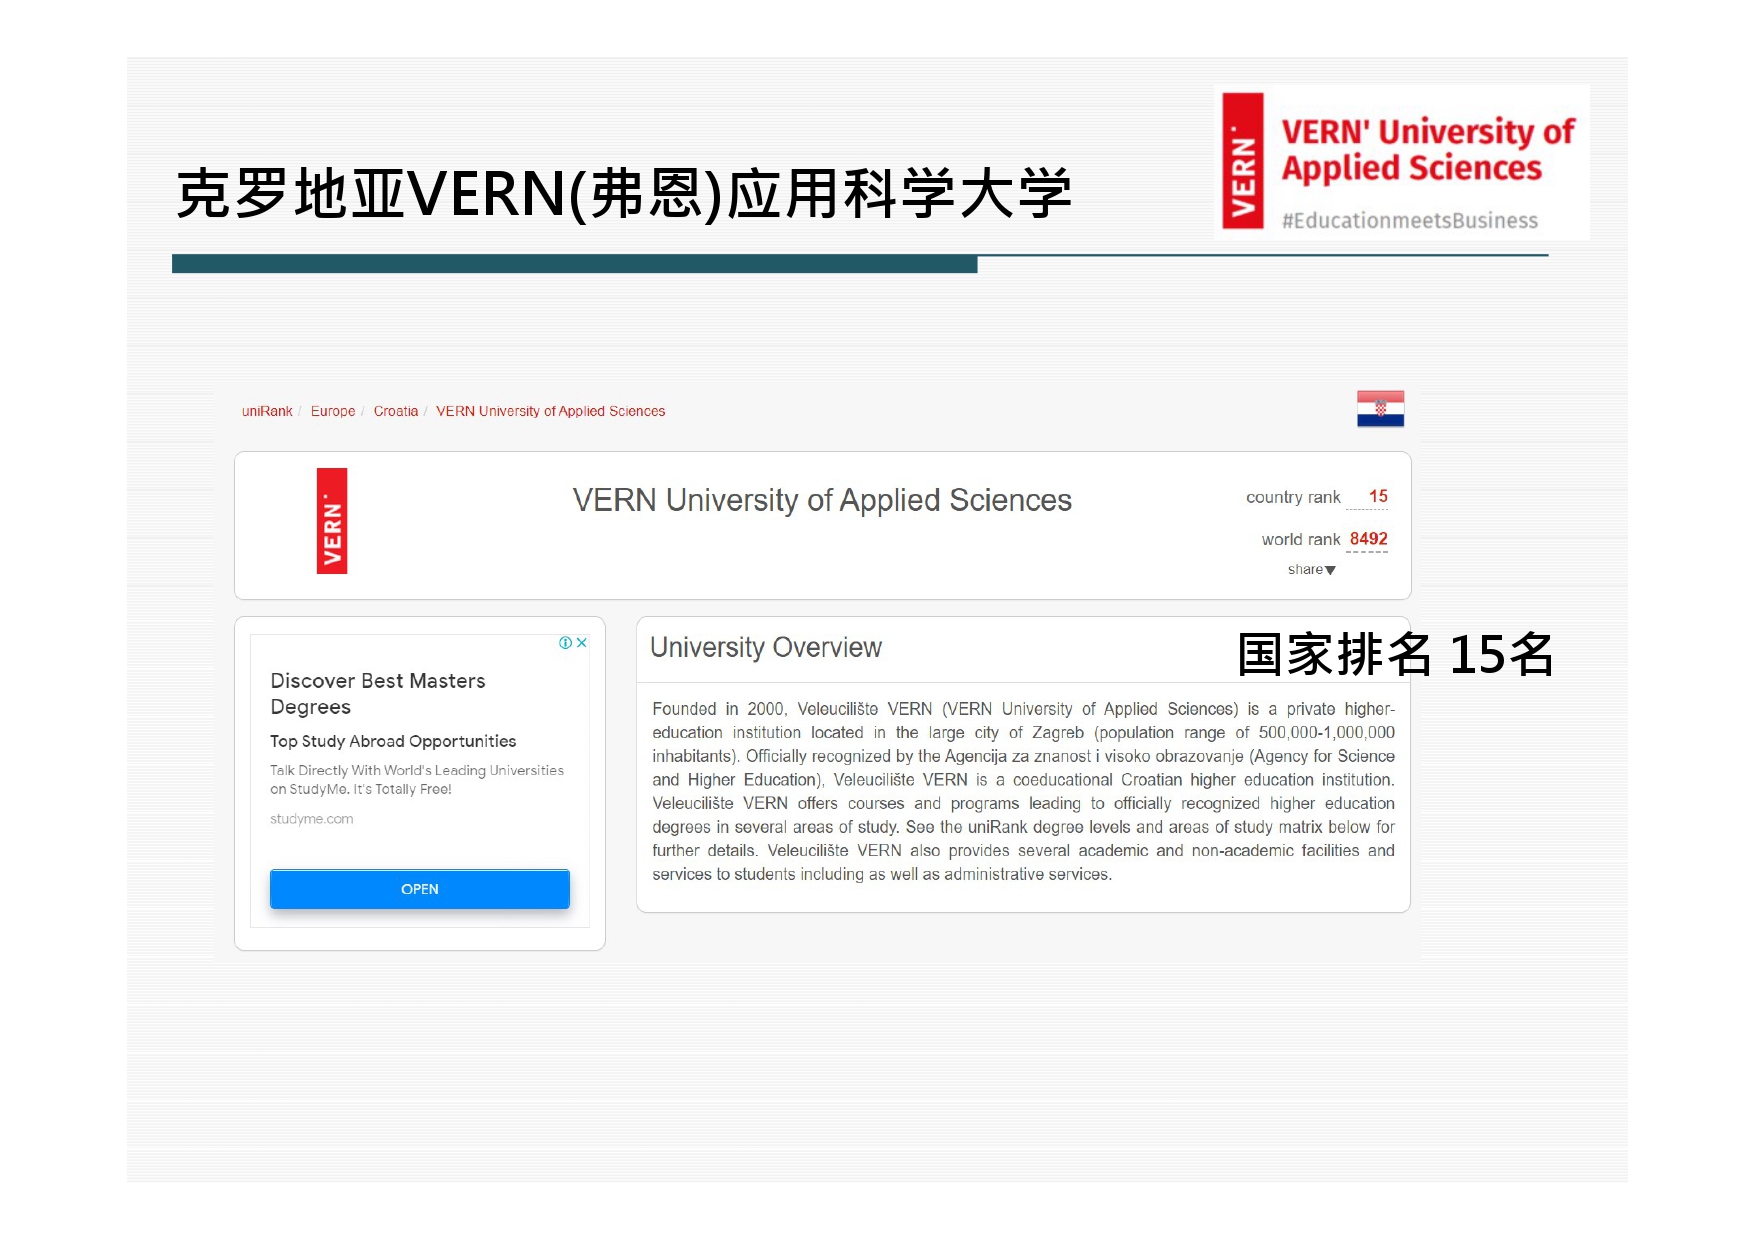This screenshot has width=1755, height=1241.
Task: Select the University Overview heading
Action: (x=766, y=648)
